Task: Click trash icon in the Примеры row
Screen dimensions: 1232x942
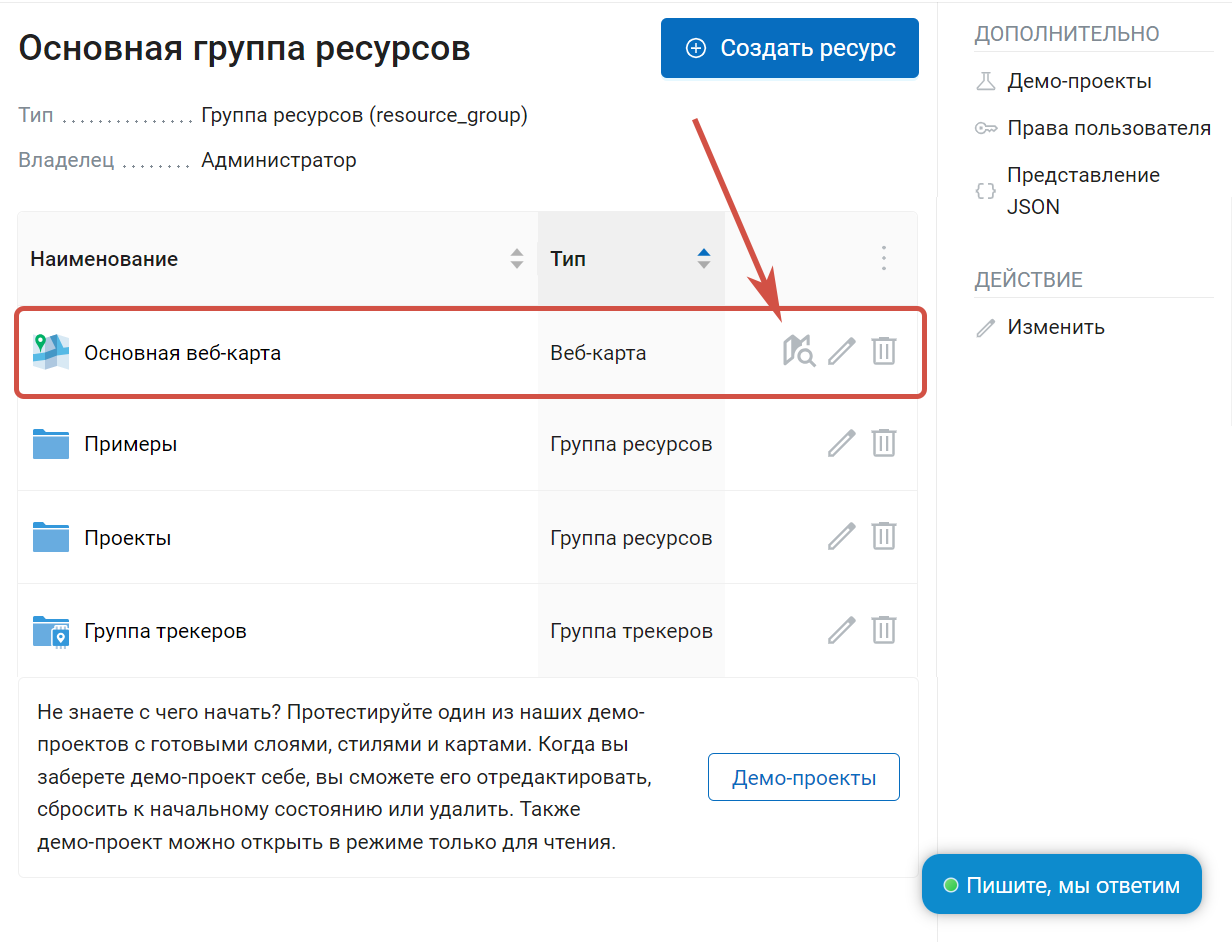Action: [x=884, y=443]
